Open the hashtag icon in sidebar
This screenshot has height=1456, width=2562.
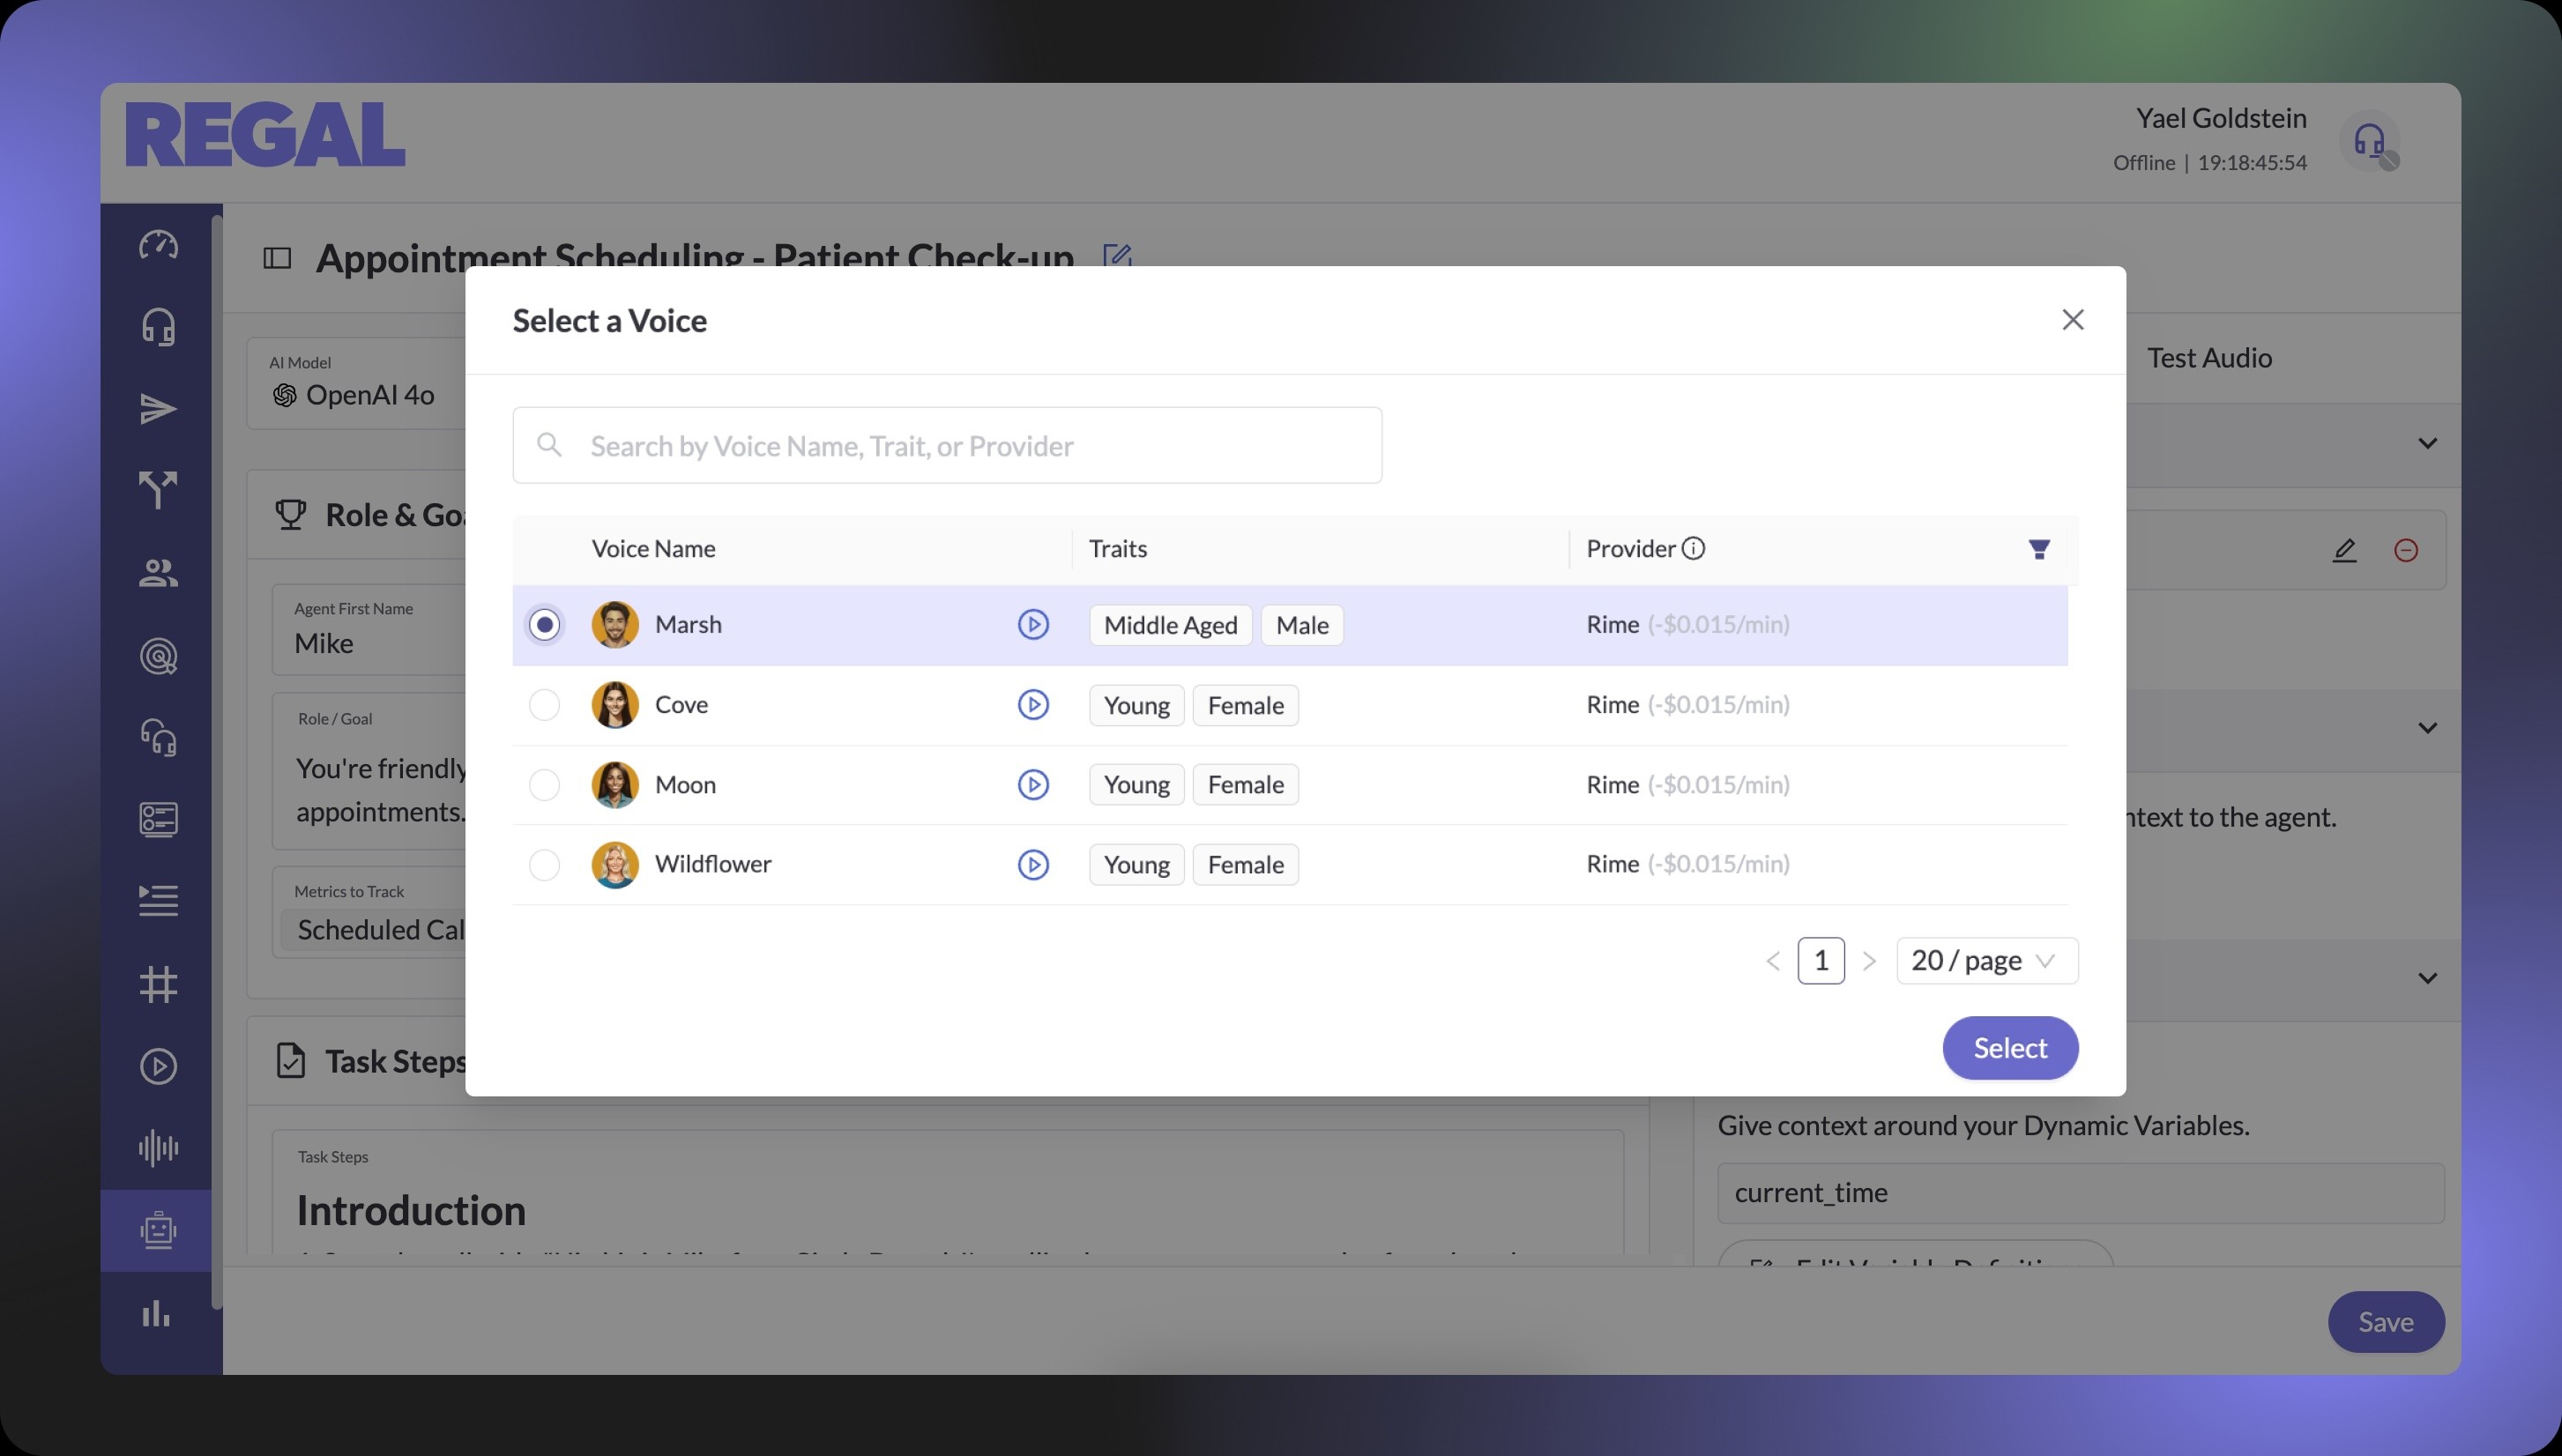pyautogui.click(x=158, y=984)
